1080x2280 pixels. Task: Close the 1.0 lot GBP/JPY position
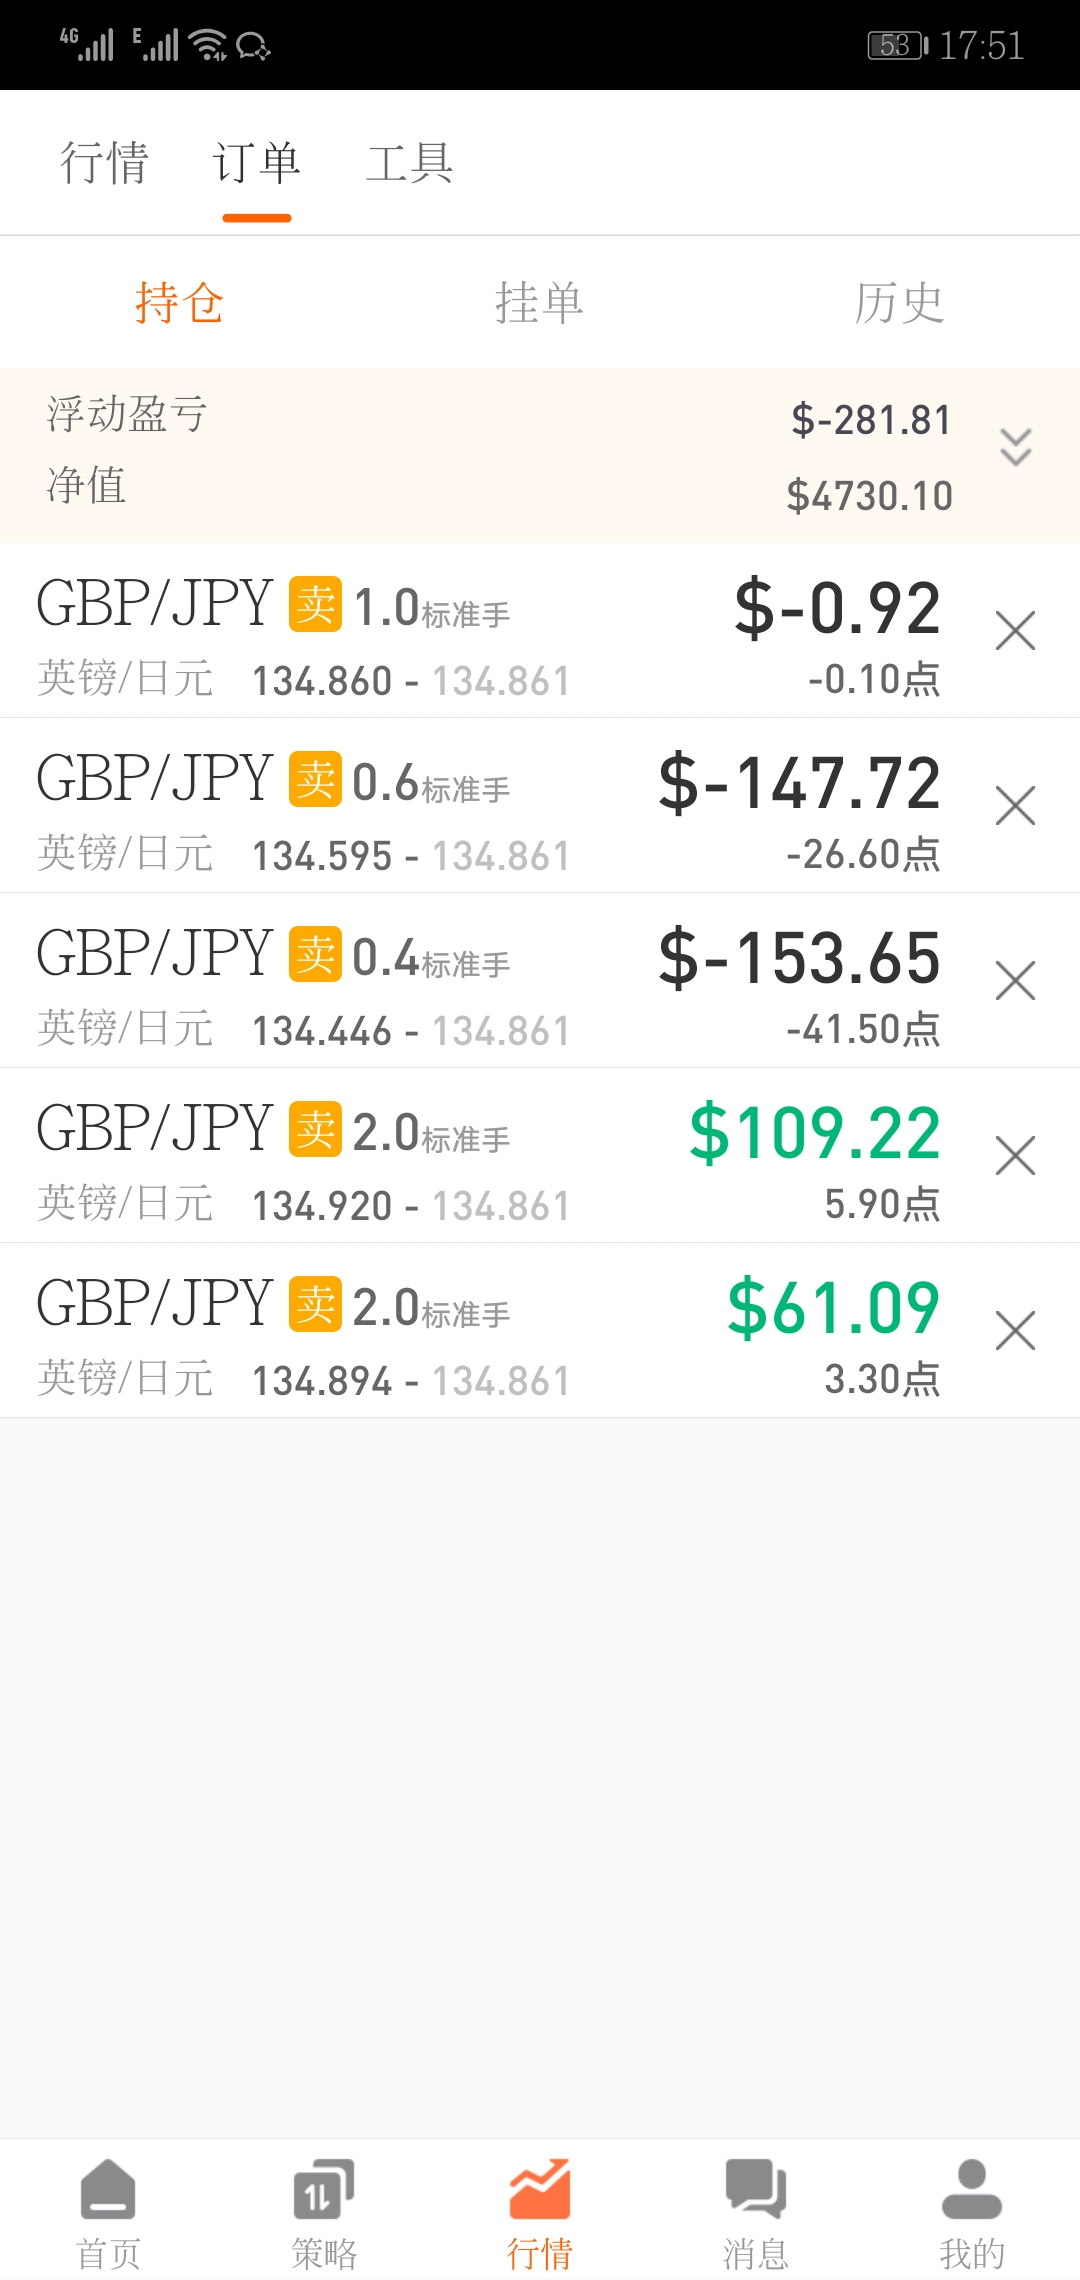coord(1015,631)
